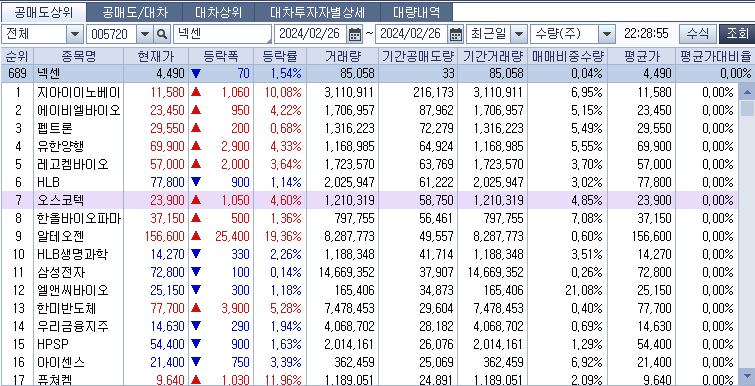Select the 오스코텍 row
755x386 pixels.
[370, 200]
